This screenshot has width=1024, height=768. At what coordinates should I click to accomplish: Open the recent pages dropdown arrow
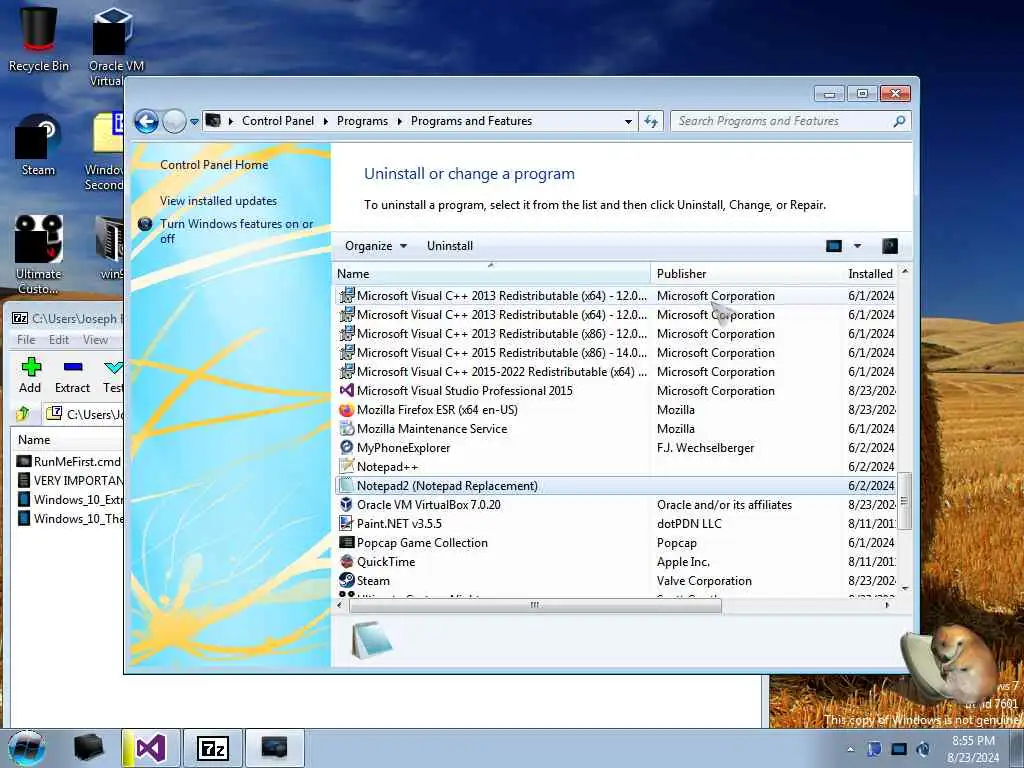coord(194,122)
